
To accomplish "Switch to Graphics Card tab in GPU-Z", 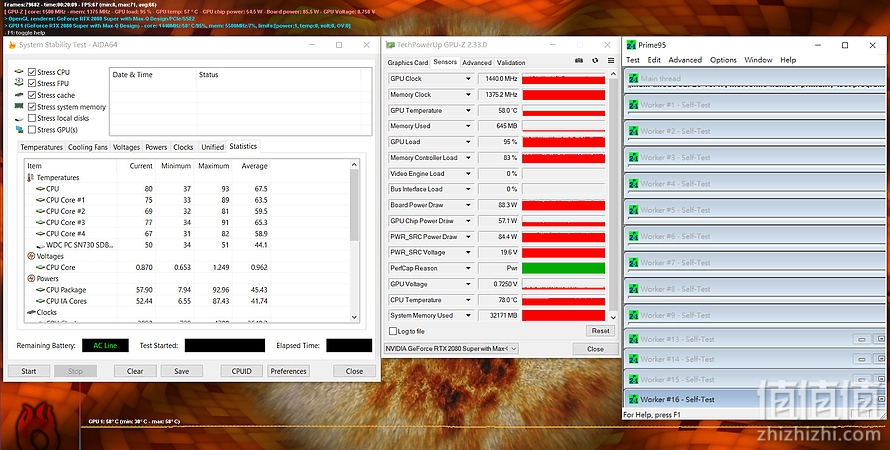I will point(408,62).
